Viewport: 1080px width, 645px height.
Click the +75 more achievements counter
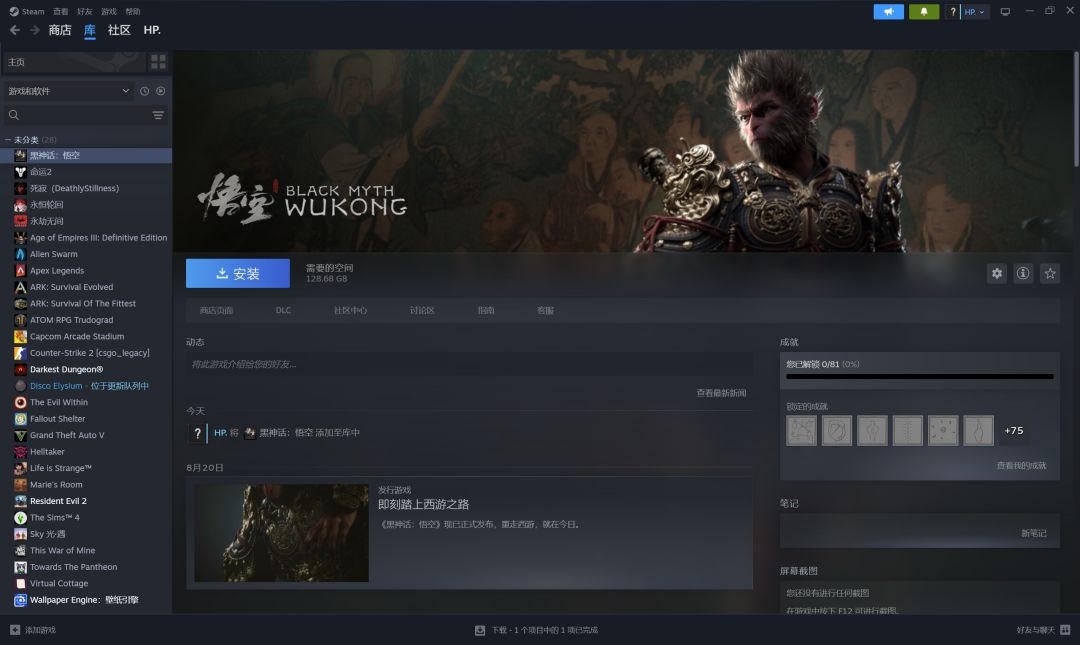1014,431
